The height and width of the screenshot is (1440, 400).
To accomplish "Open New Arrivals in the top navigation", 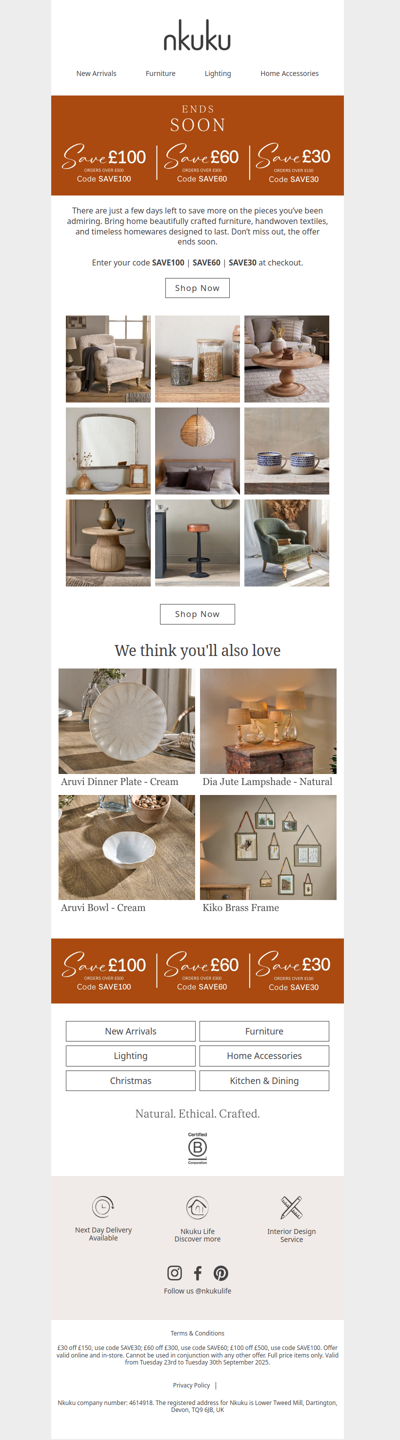I will point(97,73).
